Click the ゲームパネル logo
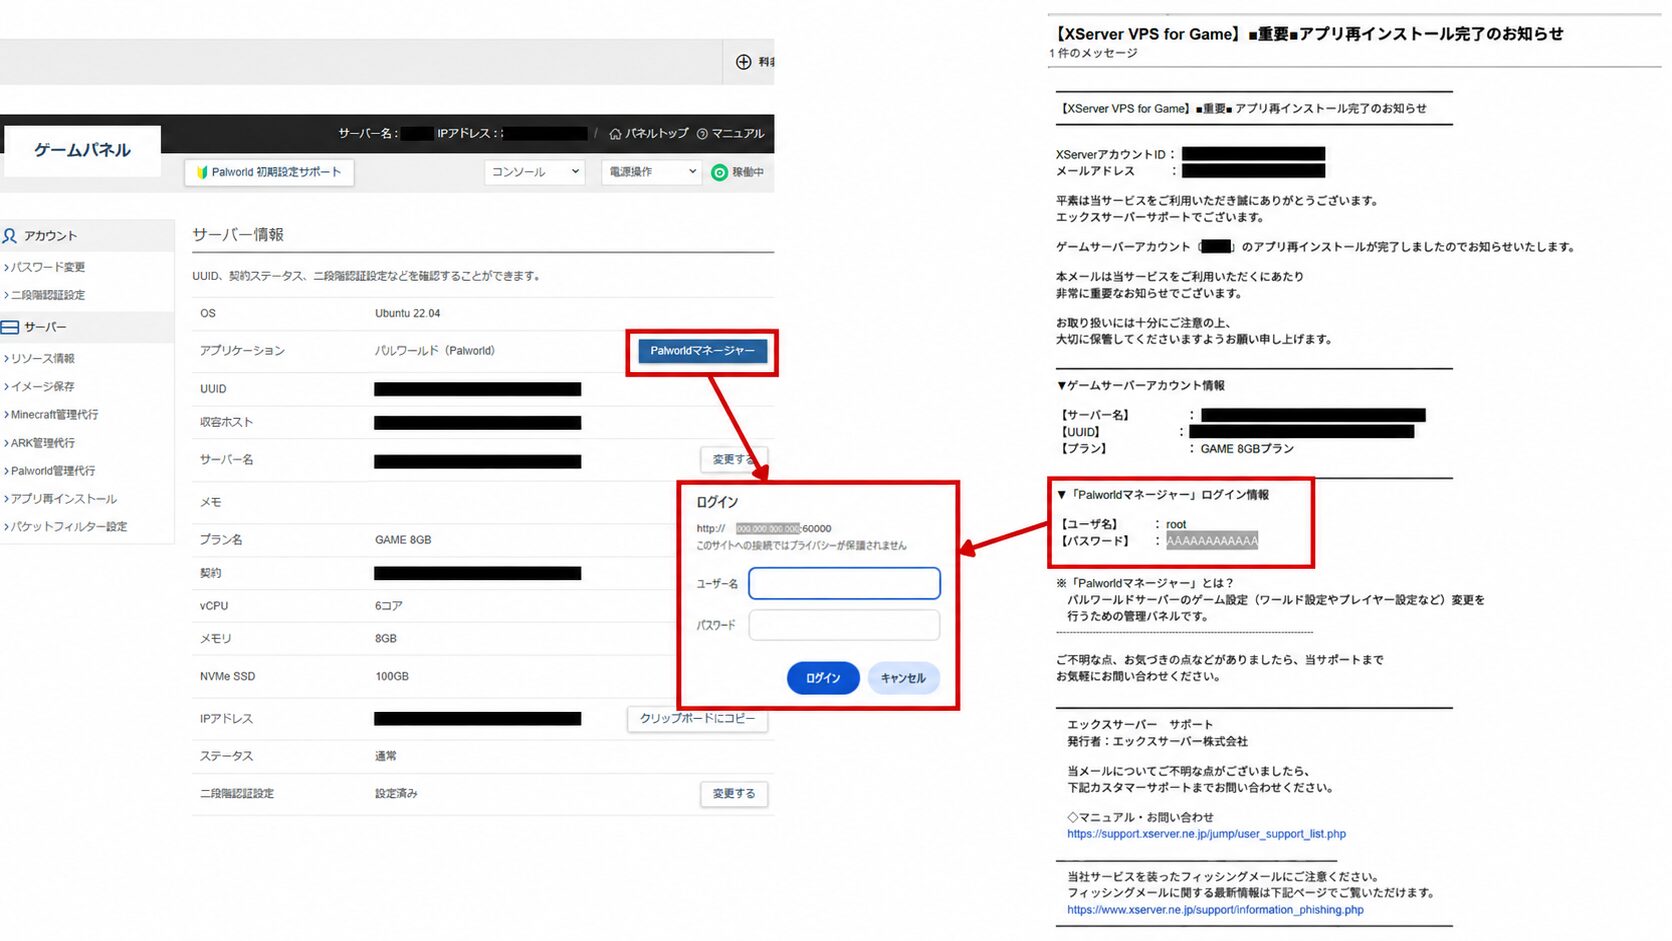Image resolution: width=1672 pixels, height=941 pixels. 82,150
